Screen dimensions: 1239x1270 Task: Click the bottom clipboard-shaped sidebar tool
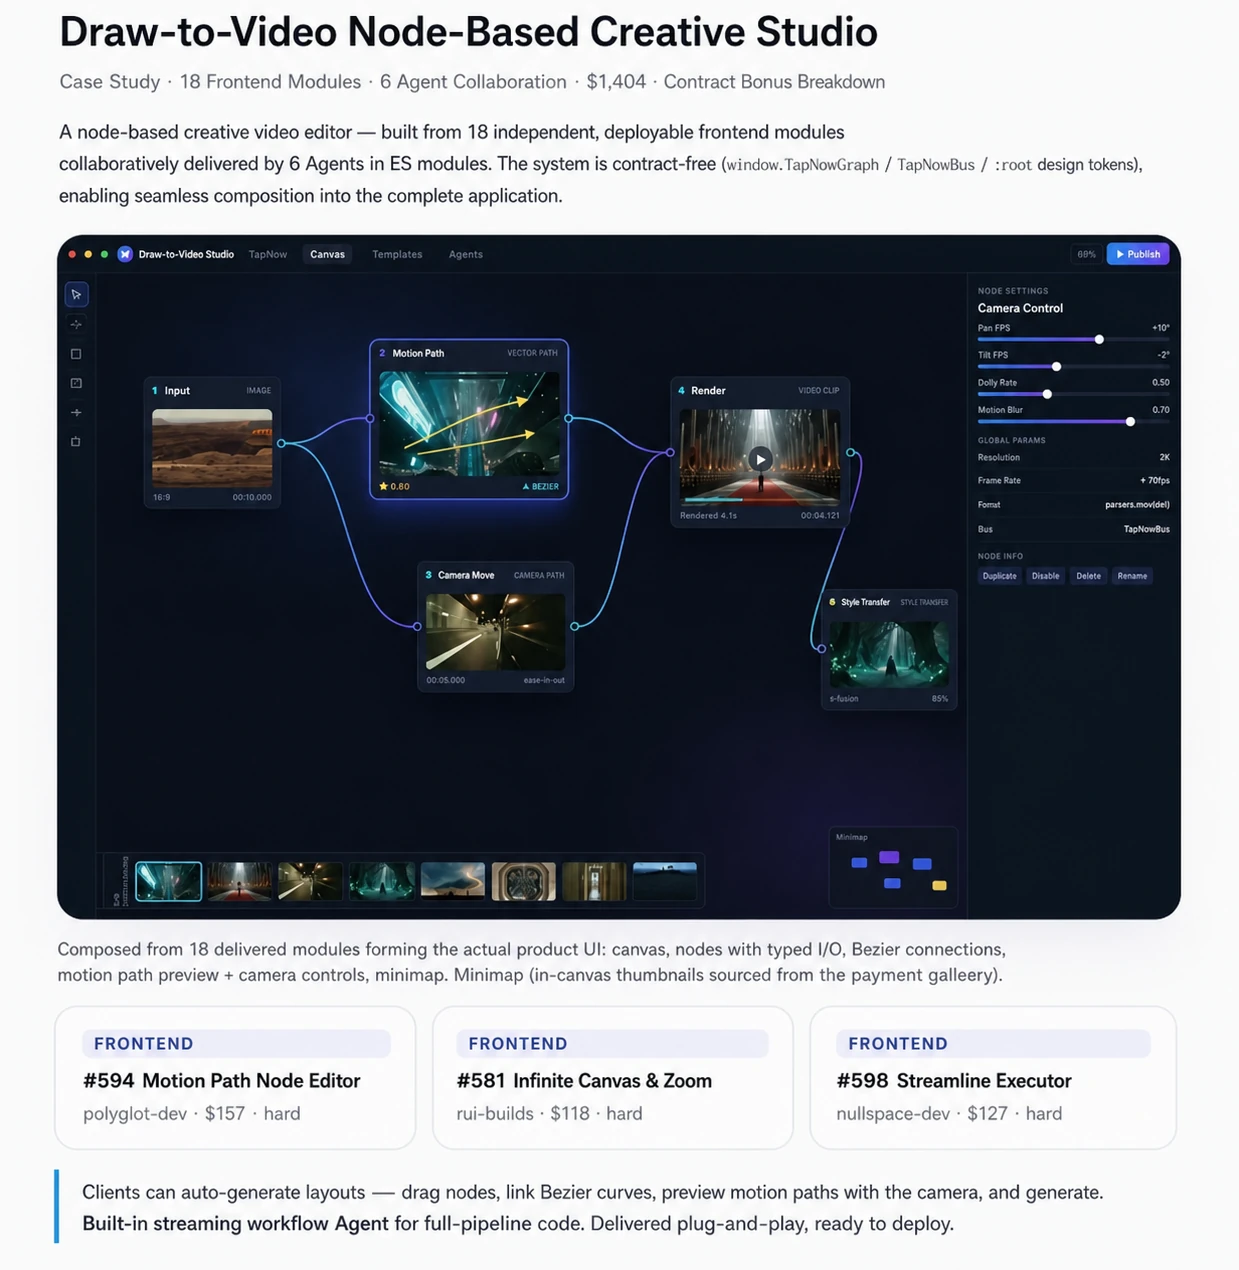76,441
